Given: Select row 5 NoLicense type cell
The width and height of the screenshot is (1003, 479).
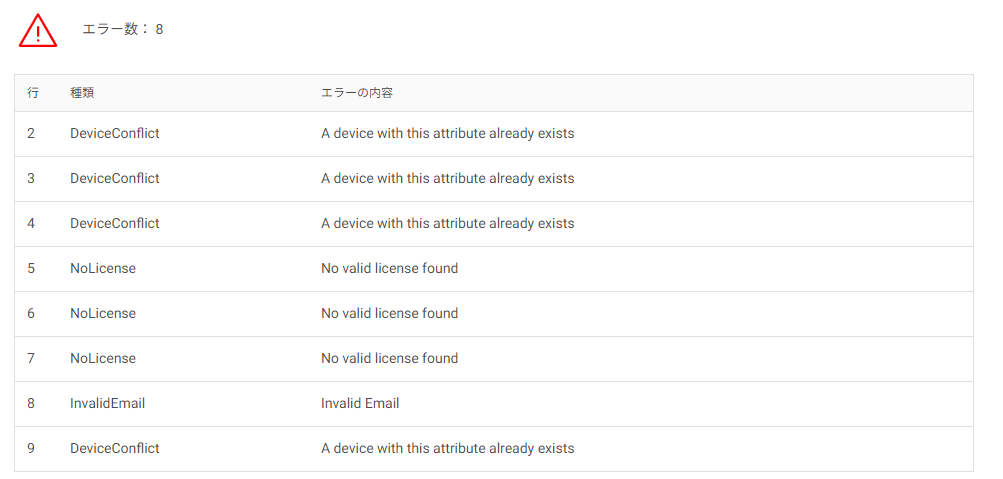Looking at the screenshot, I should 103,269.
